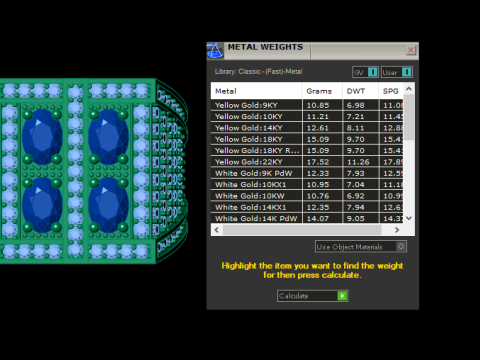Select the White Gold:9K PdW row
The image size is (480, 360).
tap(307, 173)
